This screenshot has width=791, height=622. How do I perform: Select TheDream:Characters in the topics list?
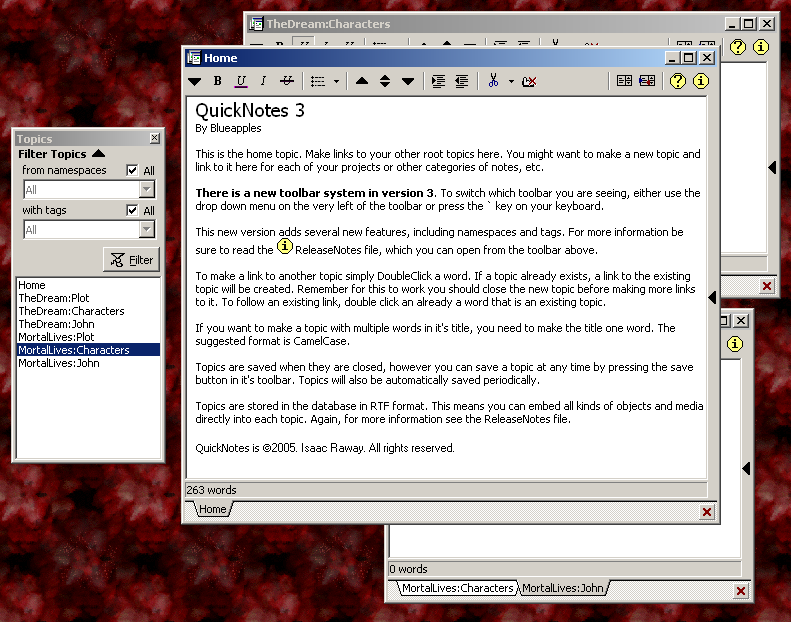88,311
